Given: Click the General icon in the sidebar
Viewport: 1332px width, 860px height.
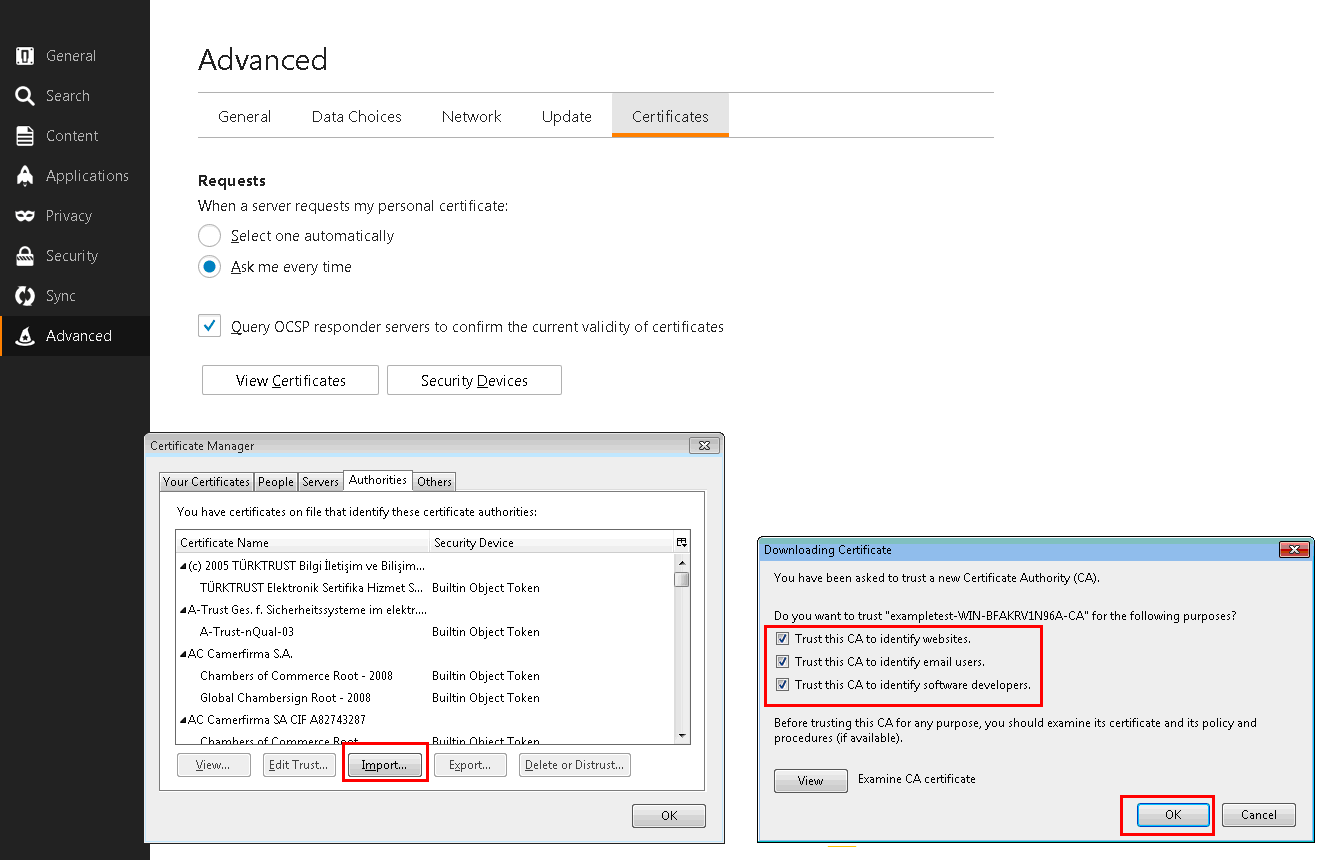Looking at the screenshot, I should [25, 56].
